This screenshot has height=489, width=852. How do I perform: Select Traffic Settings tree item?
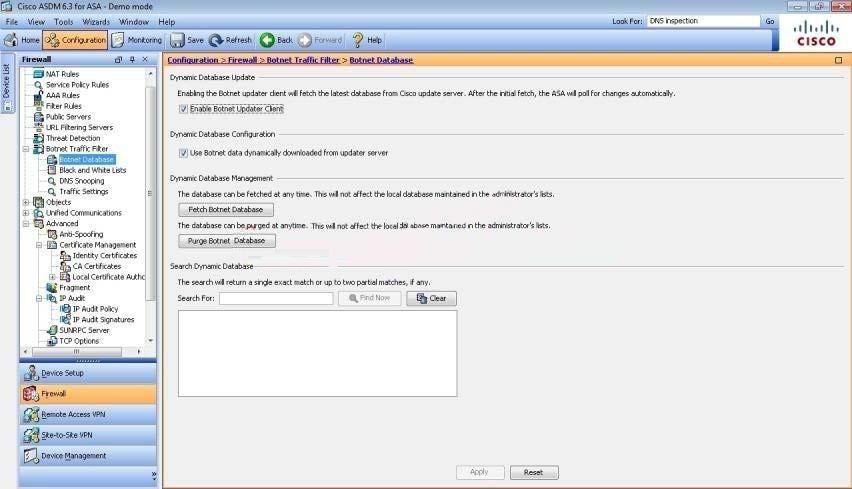[84, 192]
